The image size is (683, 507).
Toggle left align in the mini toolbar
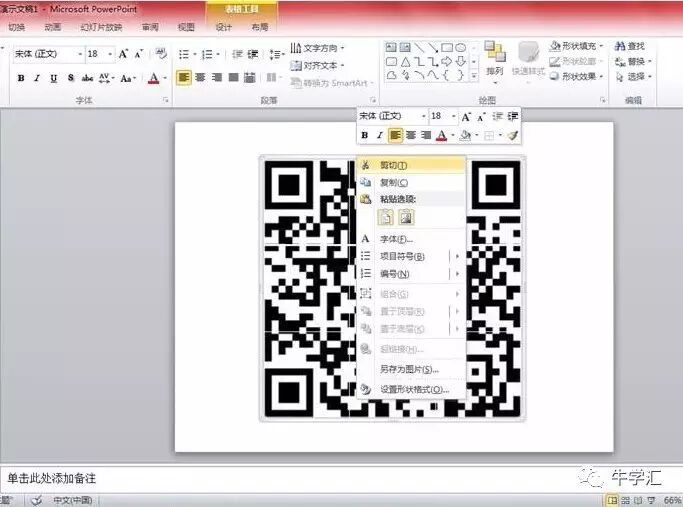(x=395, y=135)
